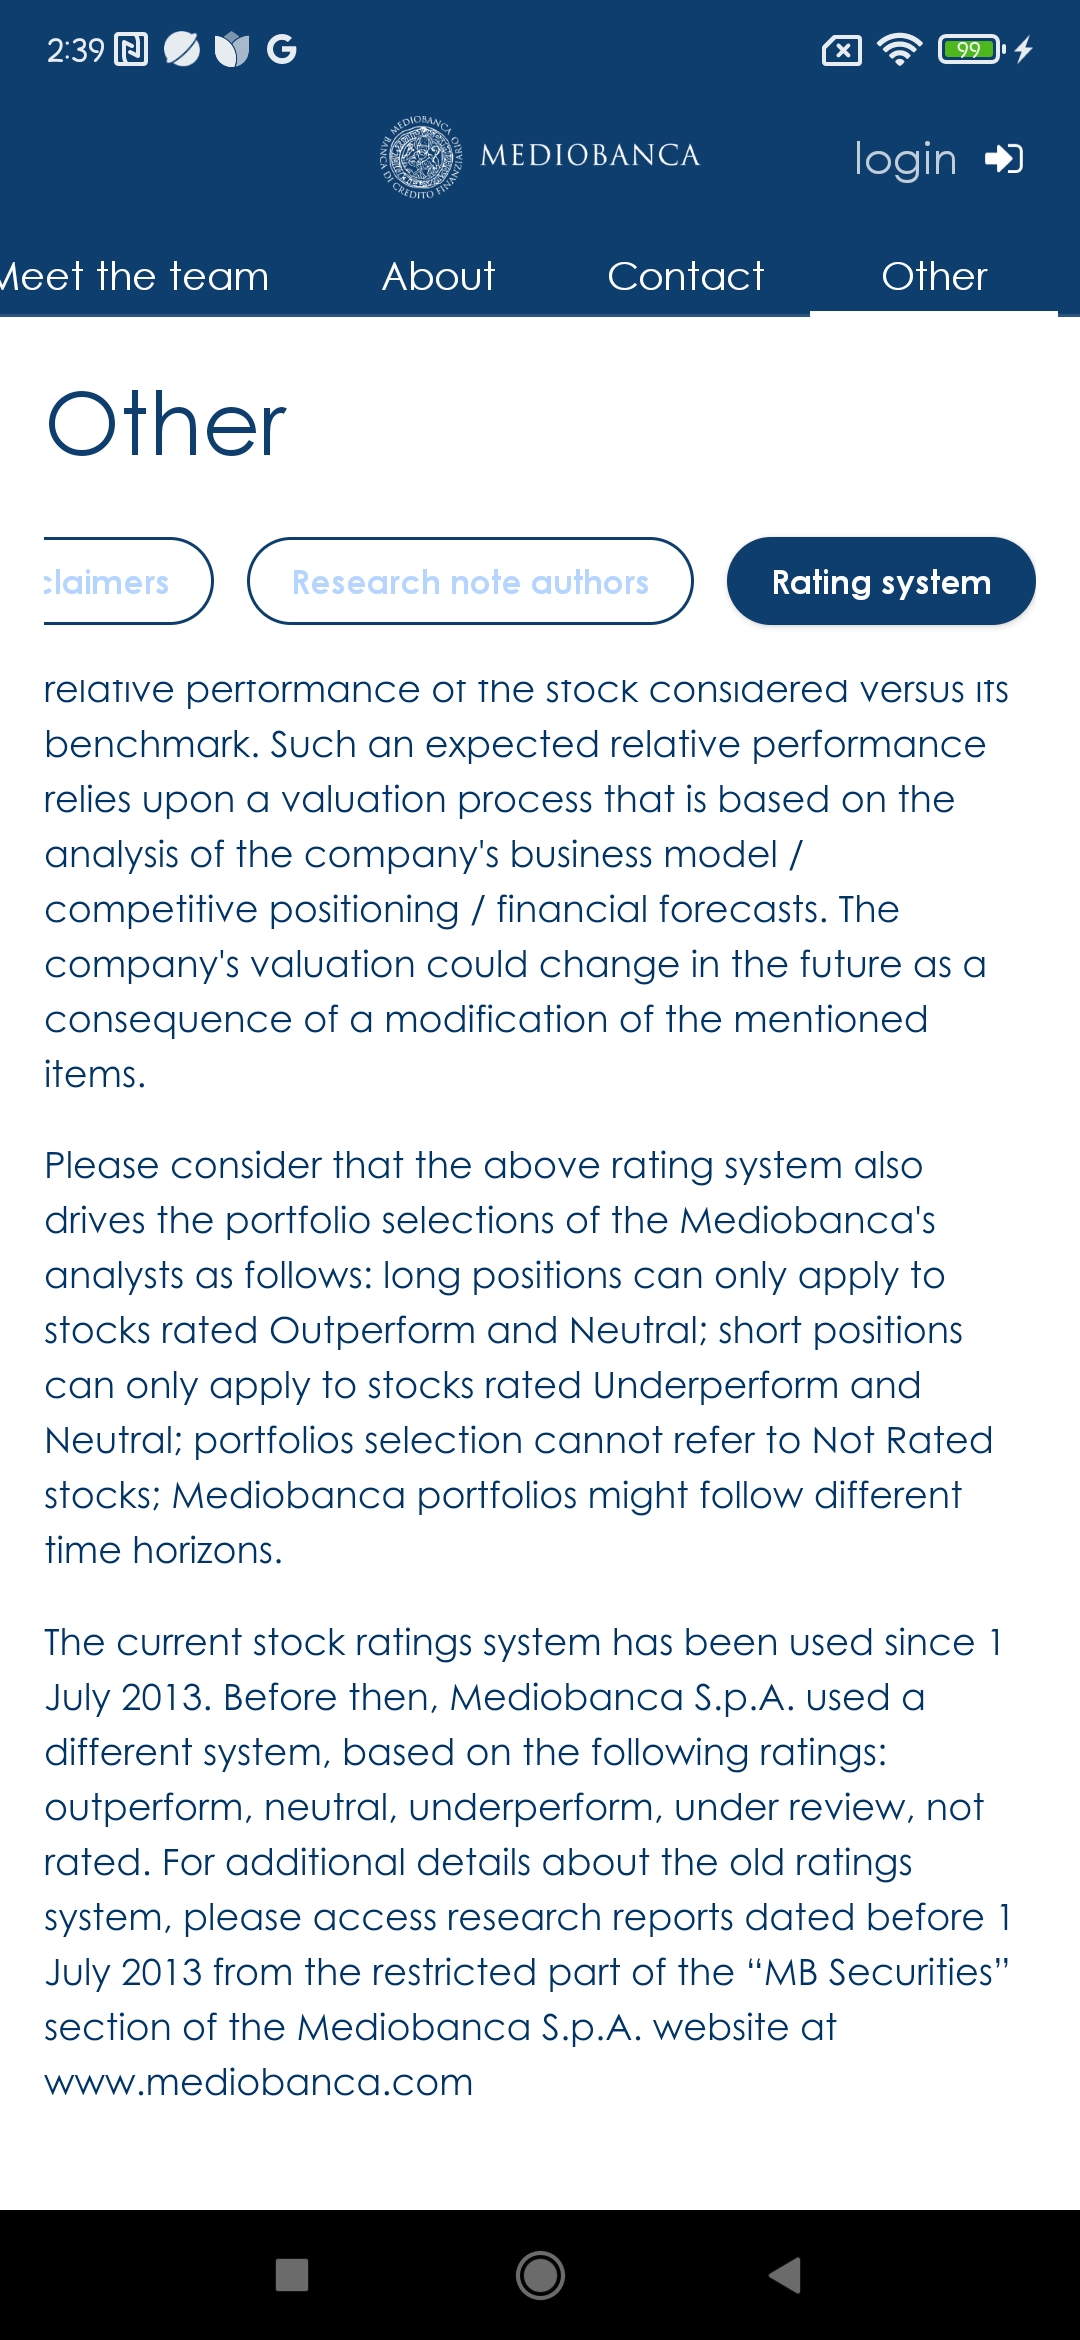Click the login text link
The height and width of the screenshot is (2340, 1080).
click(x=905, y=160)
